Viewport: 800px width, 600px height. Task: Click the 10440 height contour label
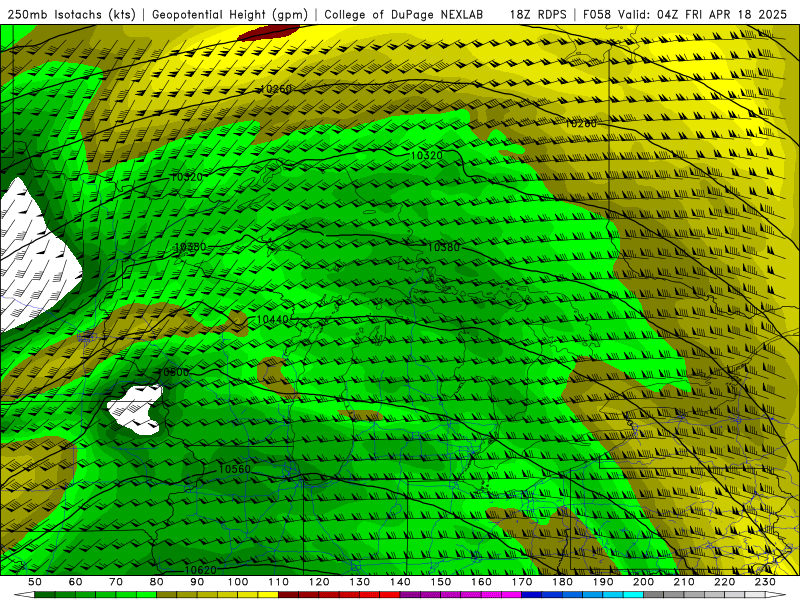[x=273, y=319]
